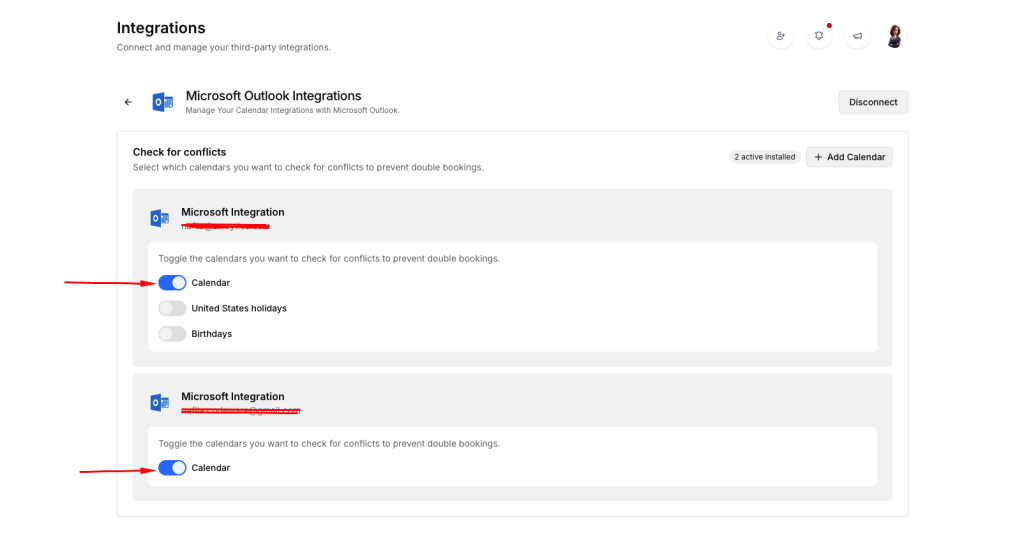Click the first Microsoft Integration Outlook icon
1024x552 pixels.
point(159,218)
